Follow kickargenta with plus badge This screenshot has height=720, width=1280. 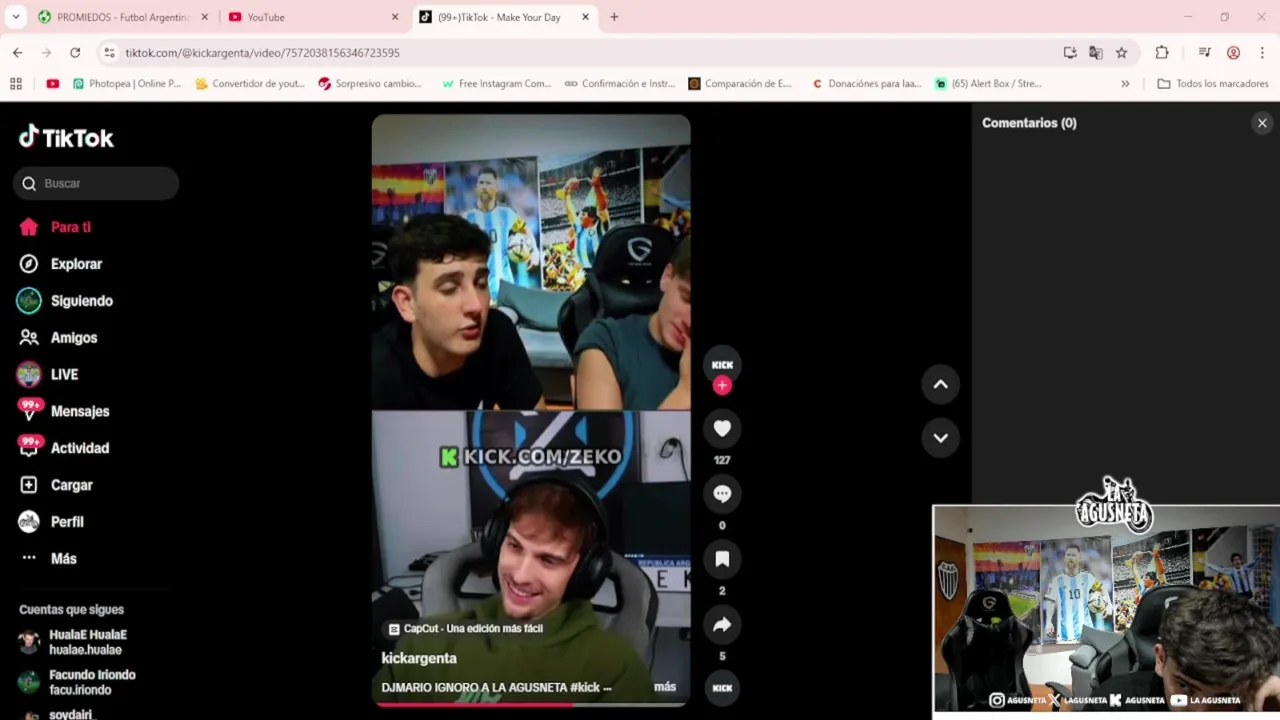tap(722, 385)
